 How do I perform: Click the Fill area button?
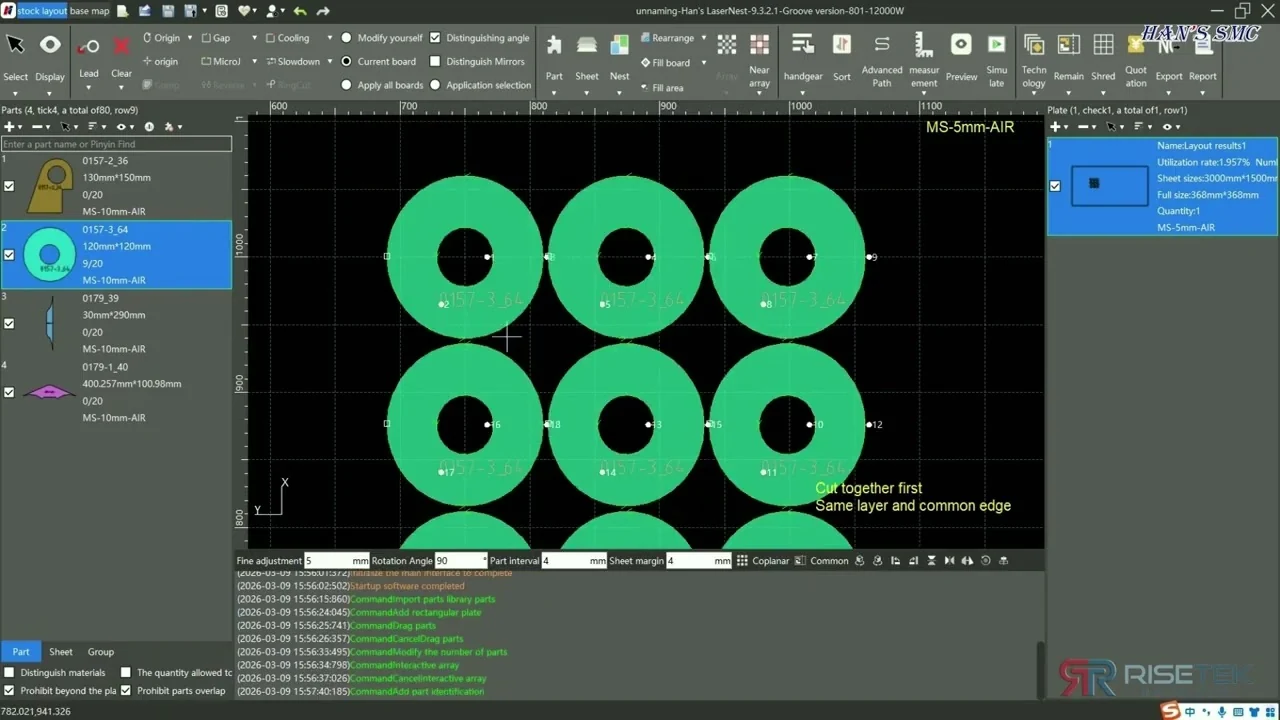pos(662,87)
